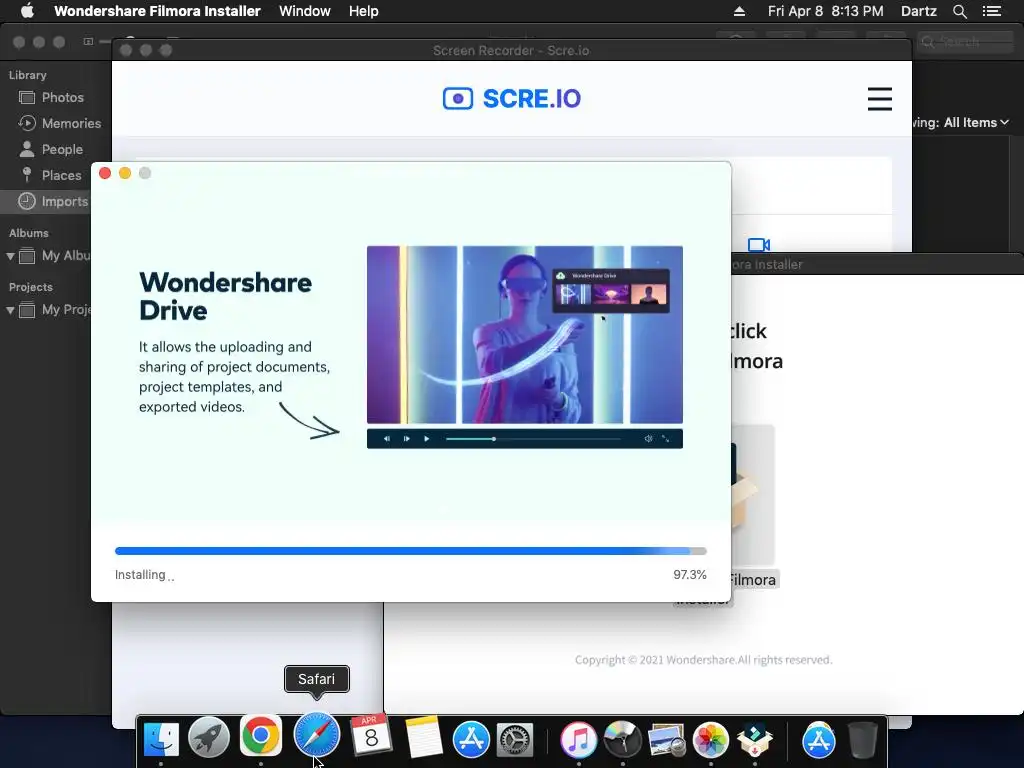The width and height of the screenshot is (1024, 768).
Task: Click the 97.3% progress percentage text
Action: pos(690,575)
